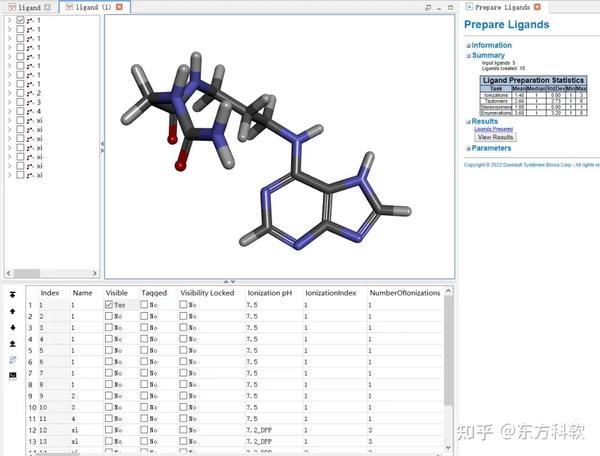Collapse the Summary section

468,55
